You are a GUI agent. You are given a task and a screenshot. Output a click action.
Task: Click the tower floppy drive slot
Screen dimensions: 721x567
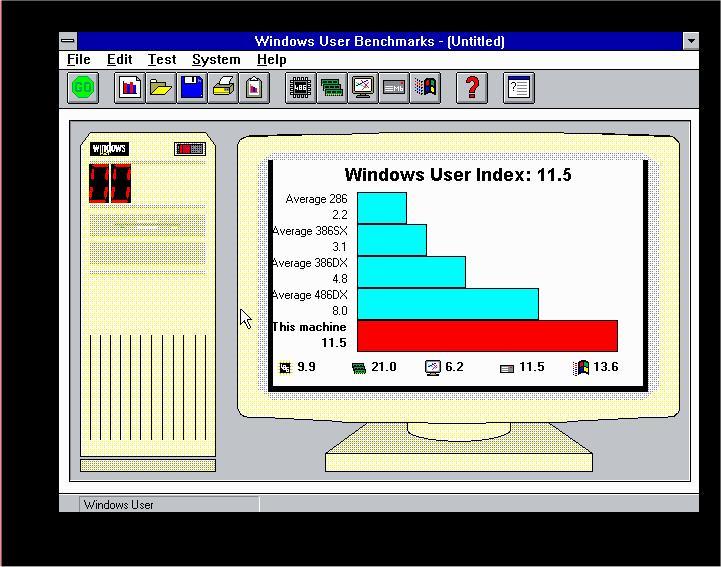pos(148,226)
